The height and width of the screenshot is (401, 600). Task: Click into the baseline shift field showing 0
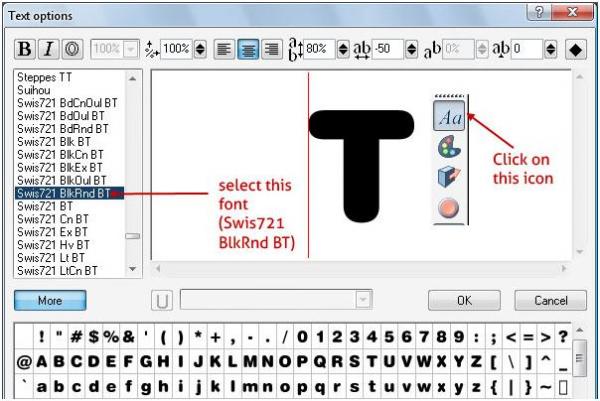click(527, 49)
